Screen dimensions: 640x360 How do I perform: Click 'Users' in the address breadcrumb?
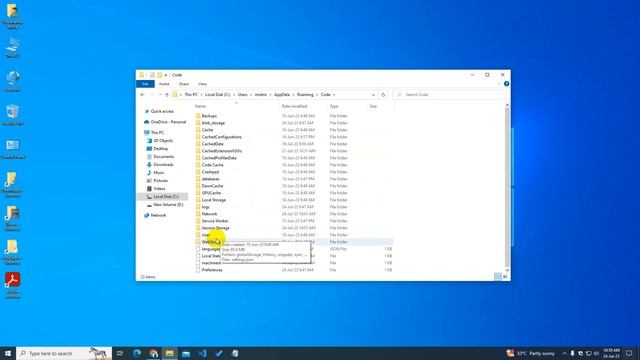[x=243, y=95]
